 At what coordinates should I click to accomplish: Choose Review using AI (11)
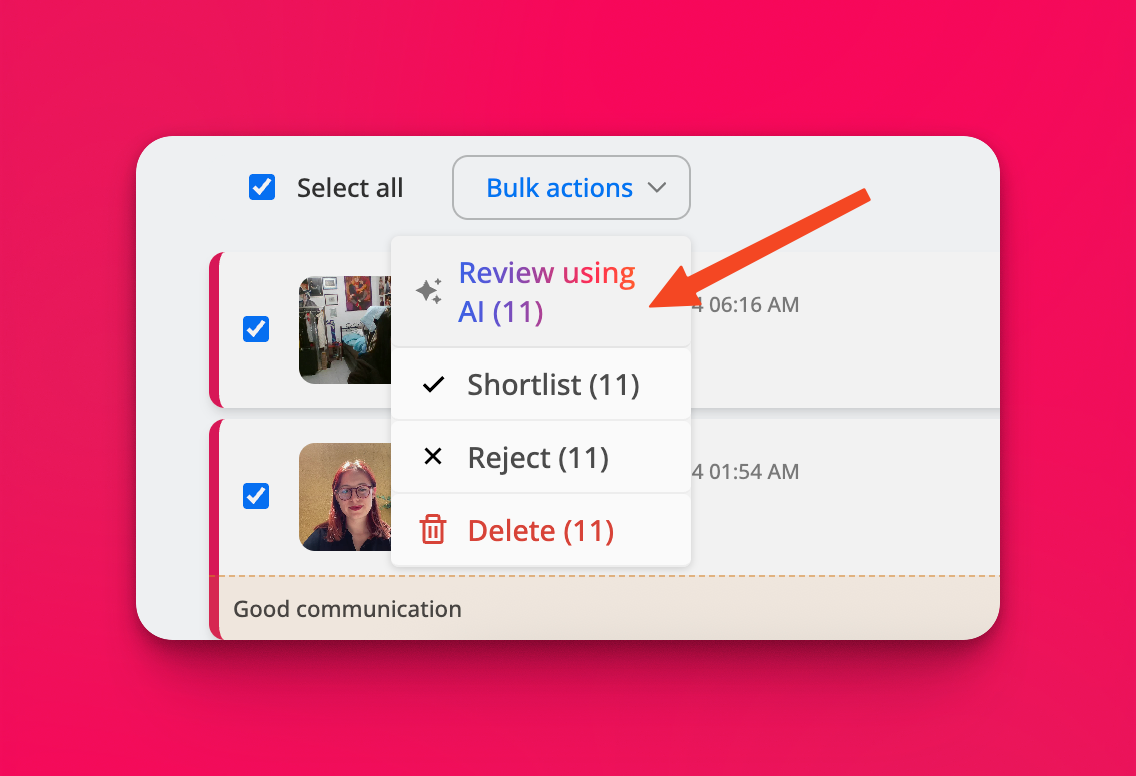[x=546, y=292]
